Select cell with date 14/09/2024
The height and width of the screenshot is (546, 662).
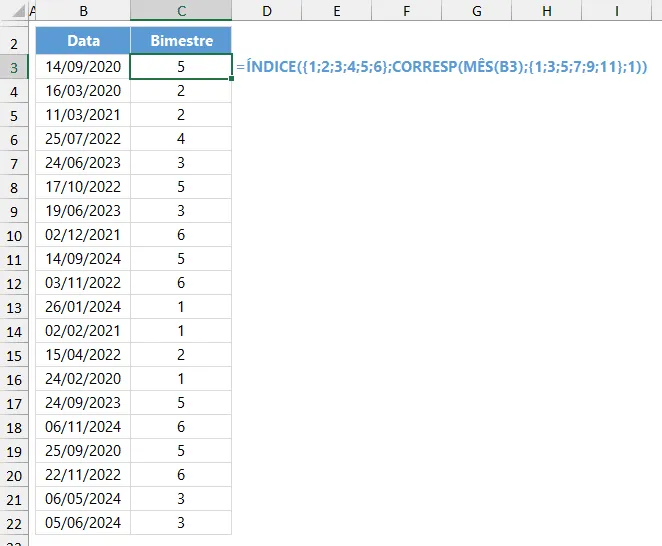(83, 259)
